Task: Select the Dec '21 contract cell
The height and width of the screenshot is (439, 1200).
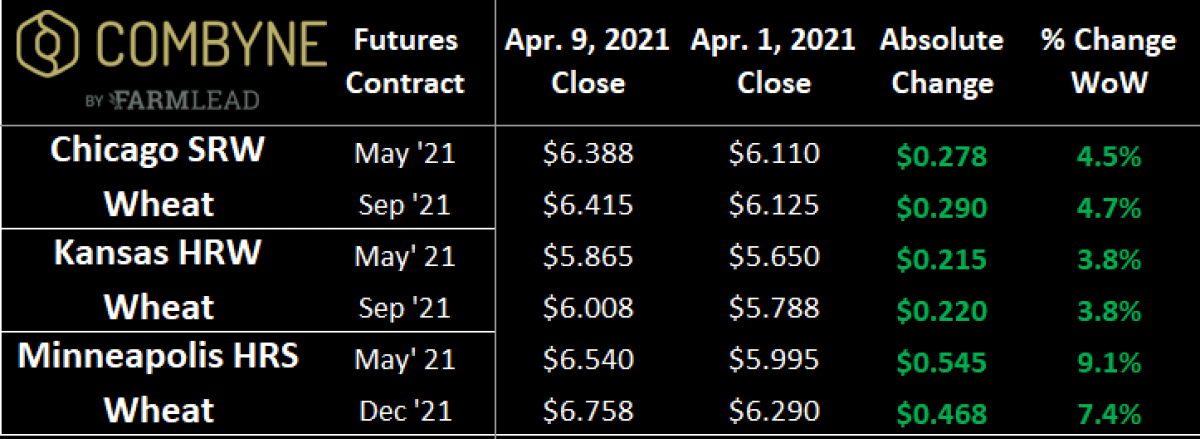Action: click(x=405, y=410)
